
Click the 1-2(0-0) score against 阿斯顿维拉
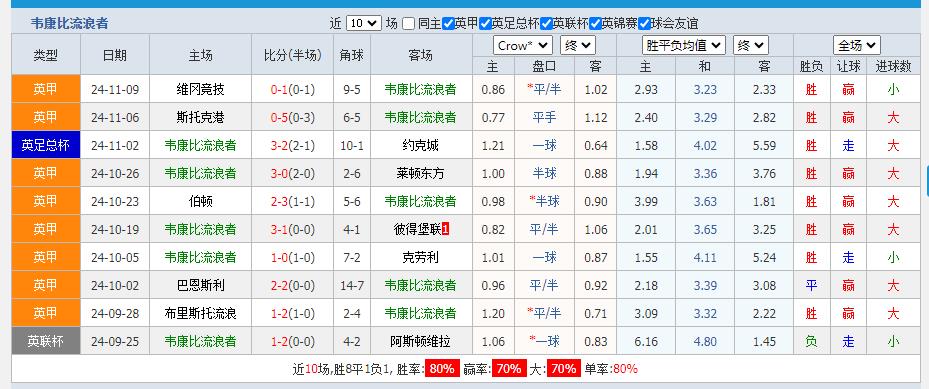293,342
